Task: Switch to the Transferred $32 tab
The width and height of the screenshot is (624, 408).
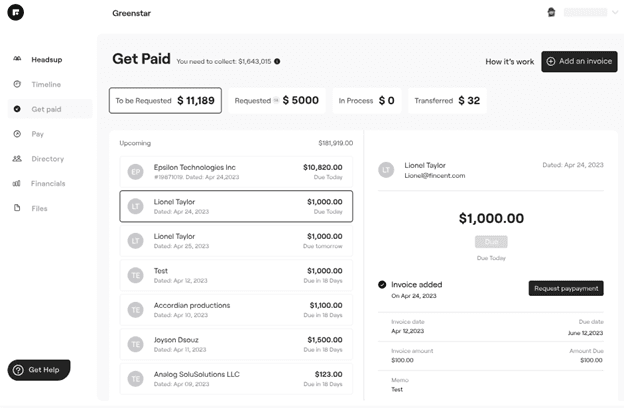Action: point(447,101)
